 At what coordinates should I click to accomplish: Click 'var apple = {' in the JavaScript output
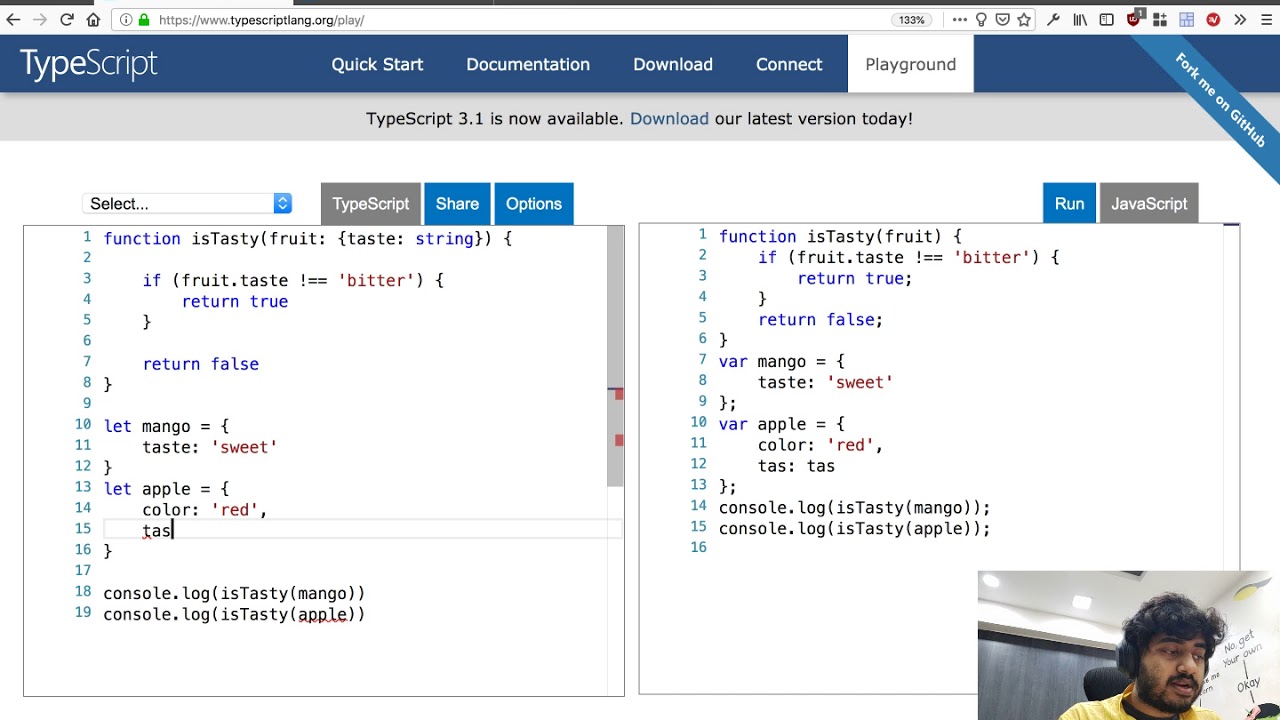click(x=781, y=424)
